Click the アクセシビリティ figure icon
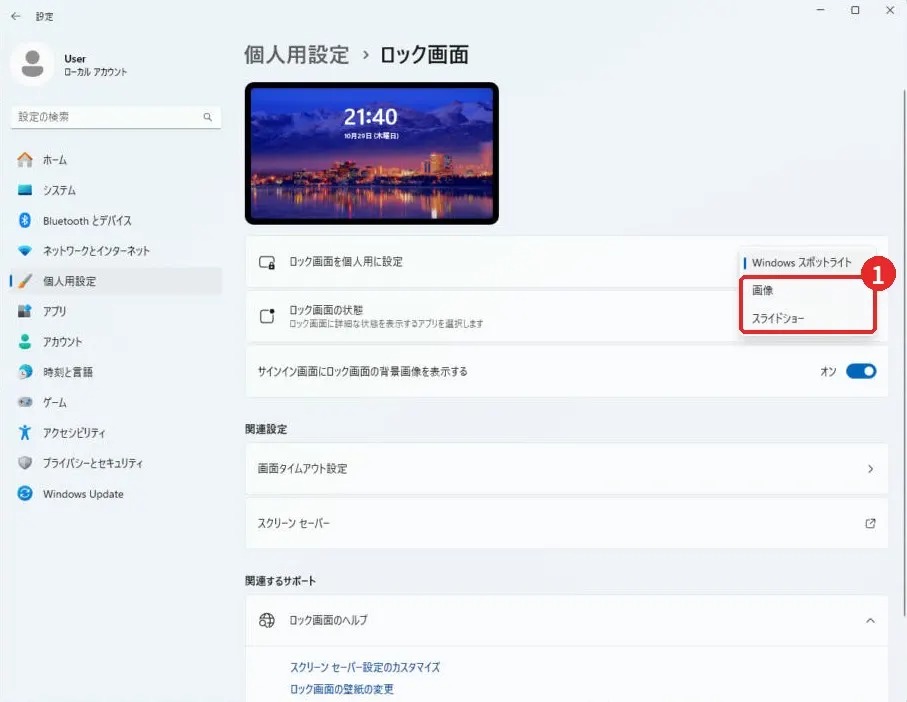Viewport: 907px width, 702px height. (25, 433)
